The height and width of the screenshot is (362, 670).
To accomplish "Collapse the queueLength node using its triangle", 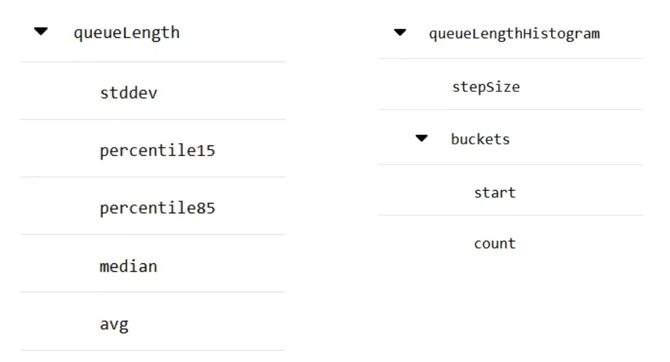I will point(41,31).
